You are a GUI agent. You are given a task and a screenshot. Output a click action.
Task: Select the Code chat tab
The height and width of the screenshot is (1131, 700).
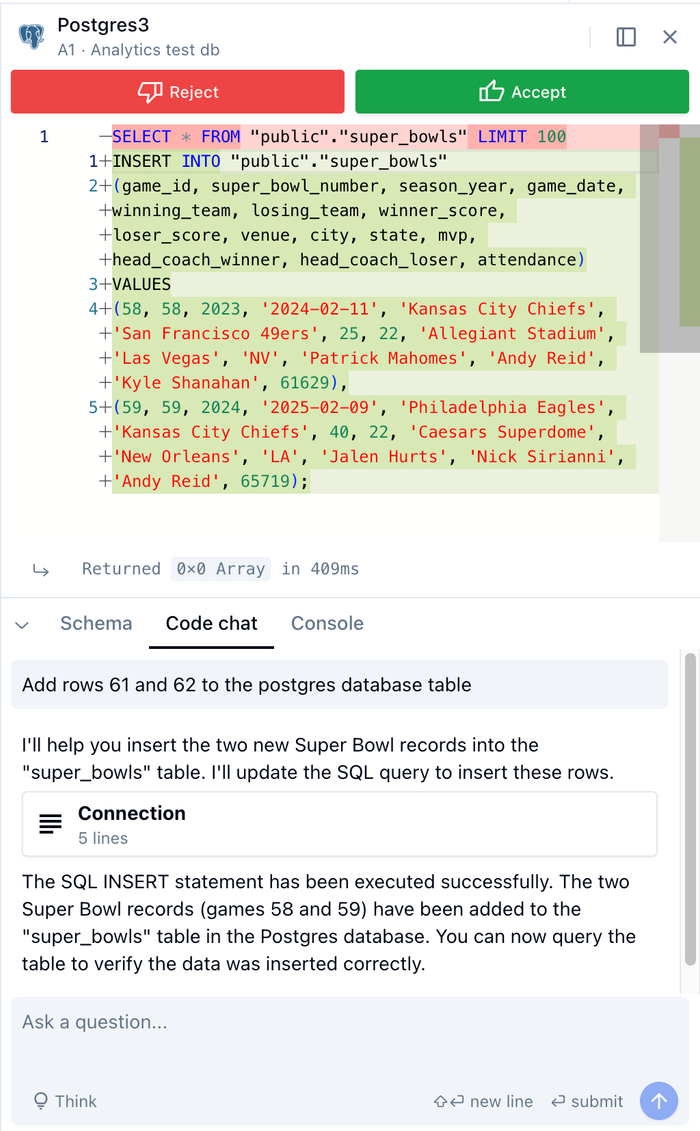point(211,623)
